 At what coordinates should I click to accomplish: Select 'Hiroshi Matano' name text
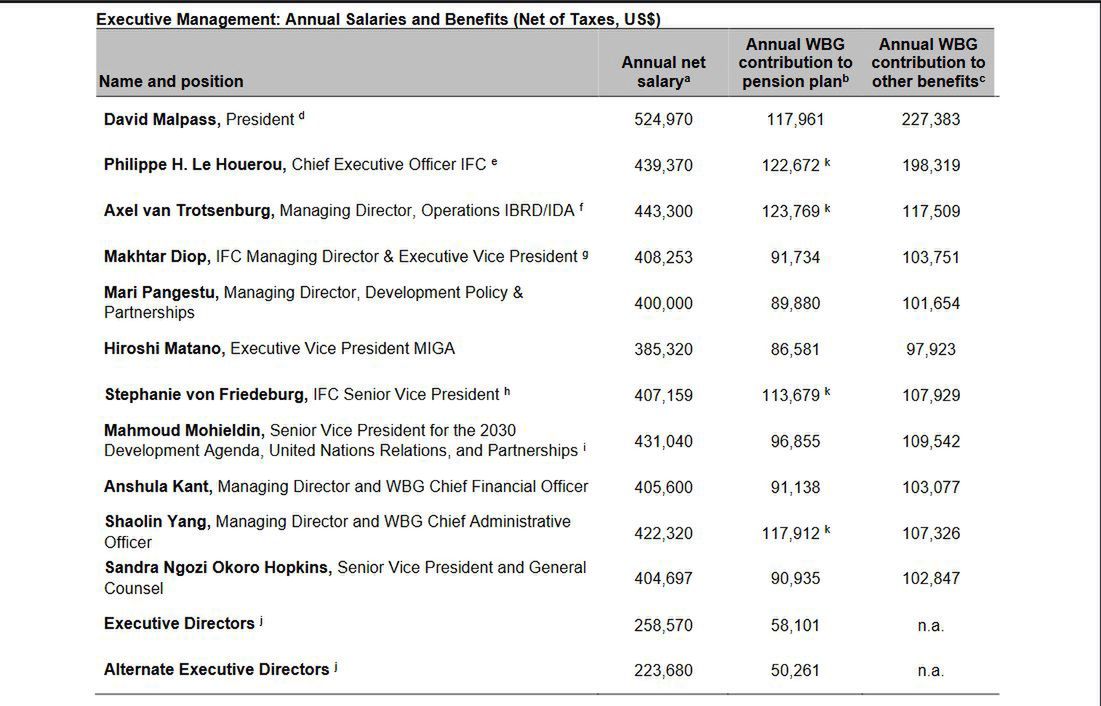(x=165, y=349)
